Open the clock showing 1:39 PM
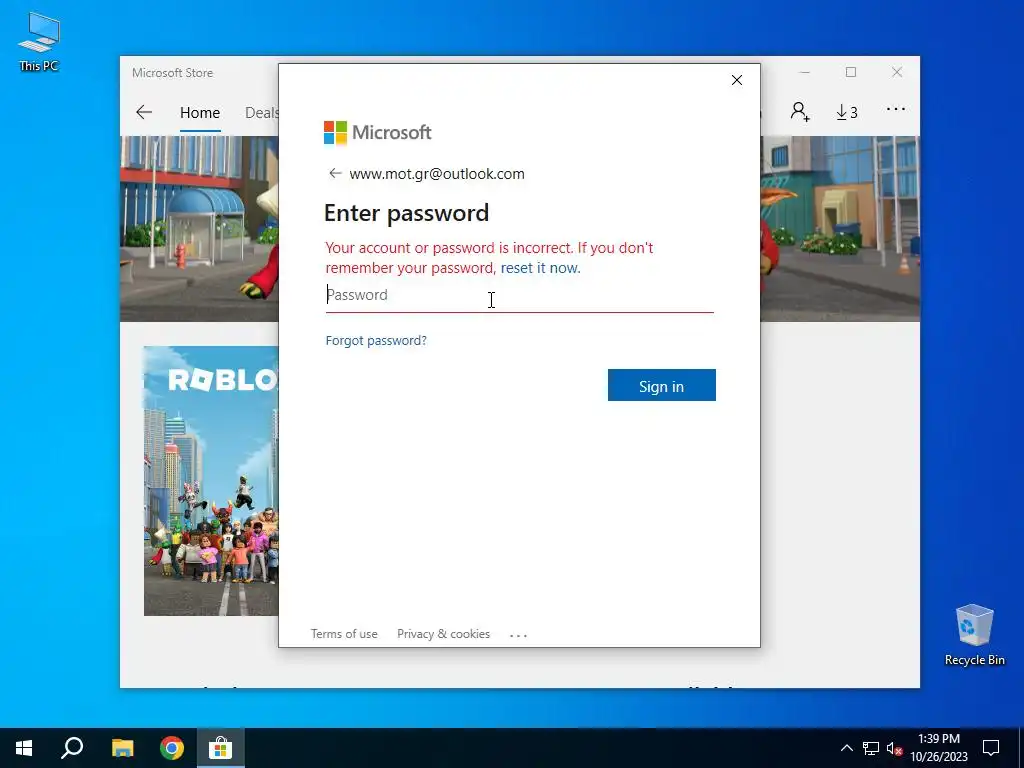This screenshot has height=768, width=1024. 939,748
